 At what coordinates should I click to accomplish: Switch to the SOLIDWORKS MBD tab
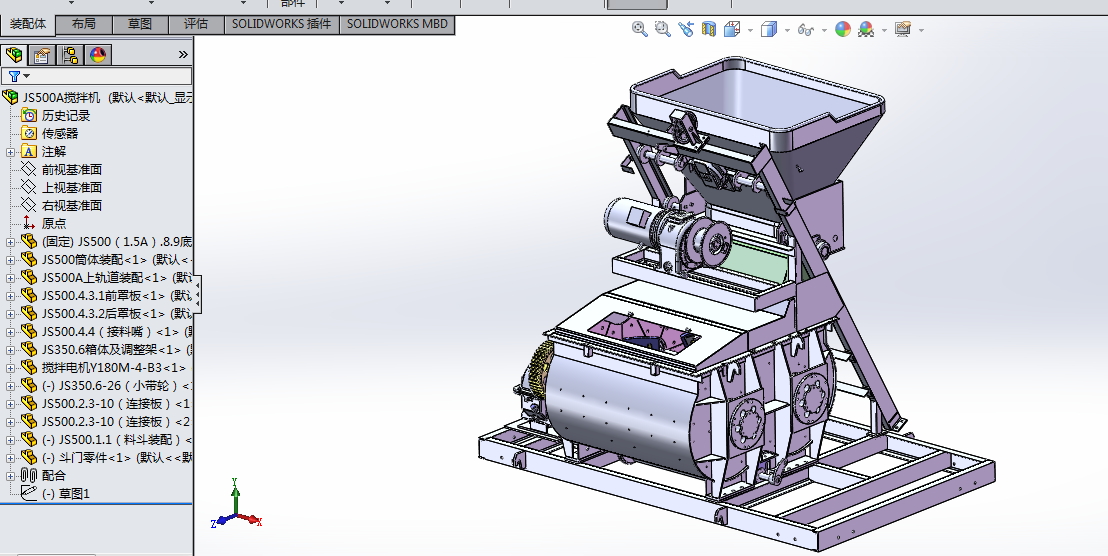click(397, 25)
